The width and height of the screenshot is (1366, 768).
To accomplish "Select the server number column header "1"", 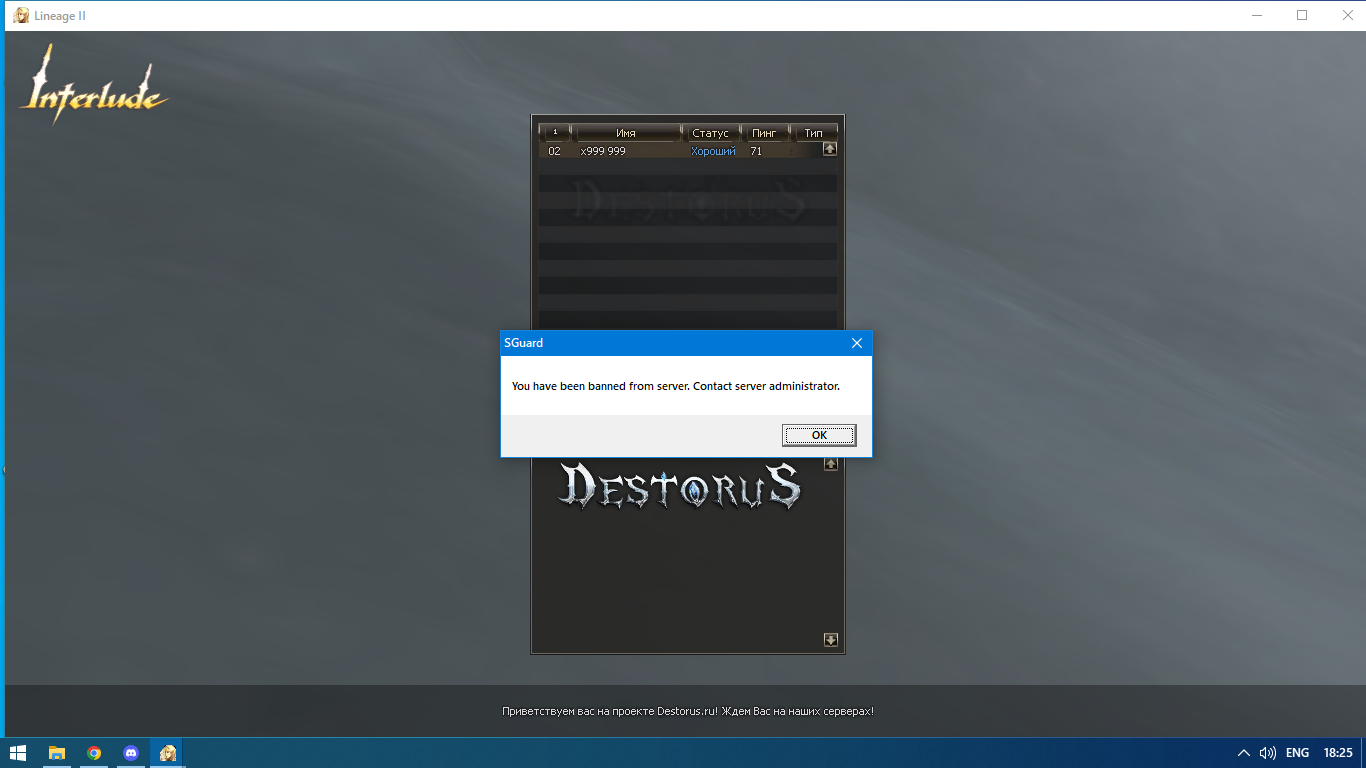I will point(555,133).
